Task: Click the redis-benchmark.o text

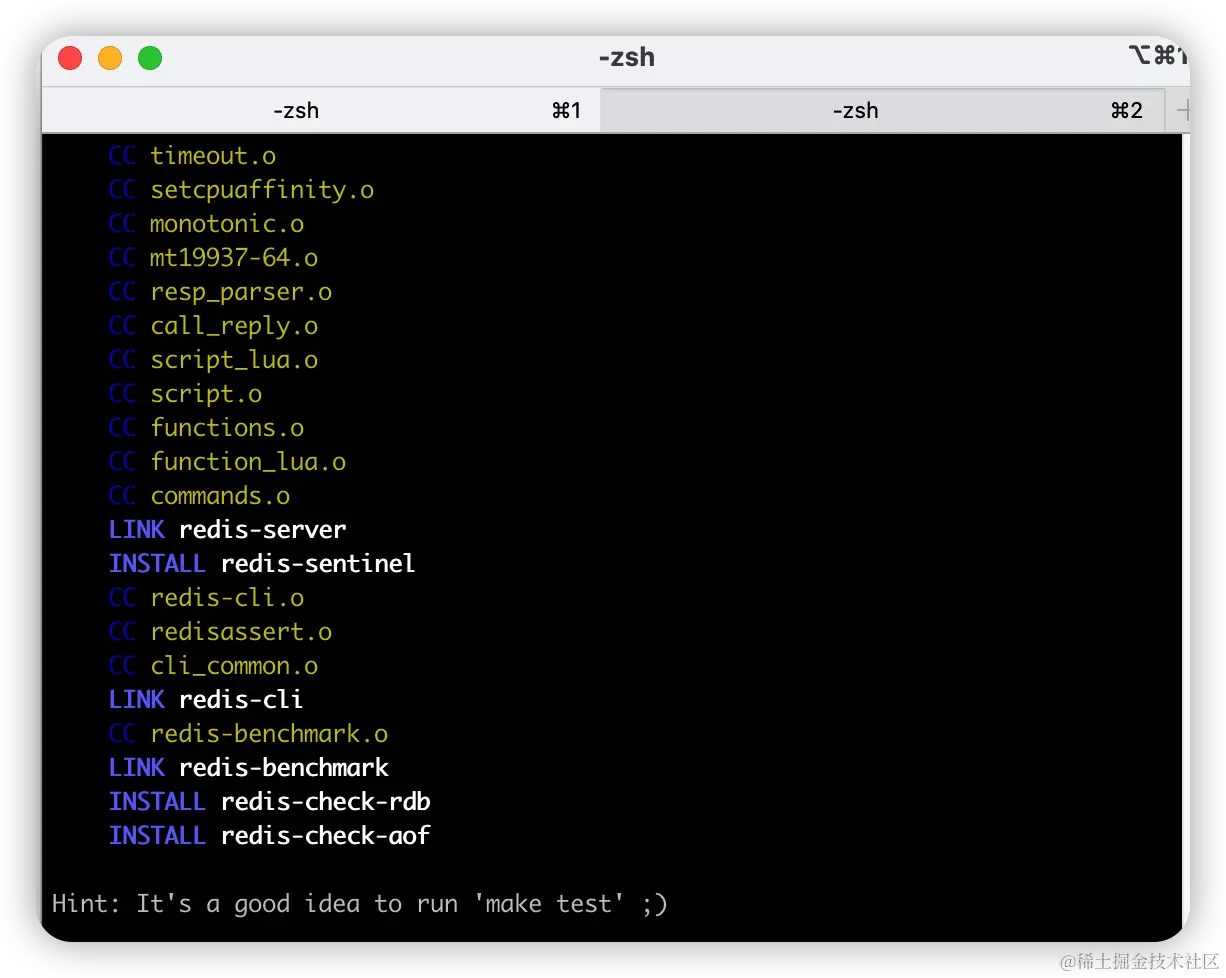Action: 269,734
